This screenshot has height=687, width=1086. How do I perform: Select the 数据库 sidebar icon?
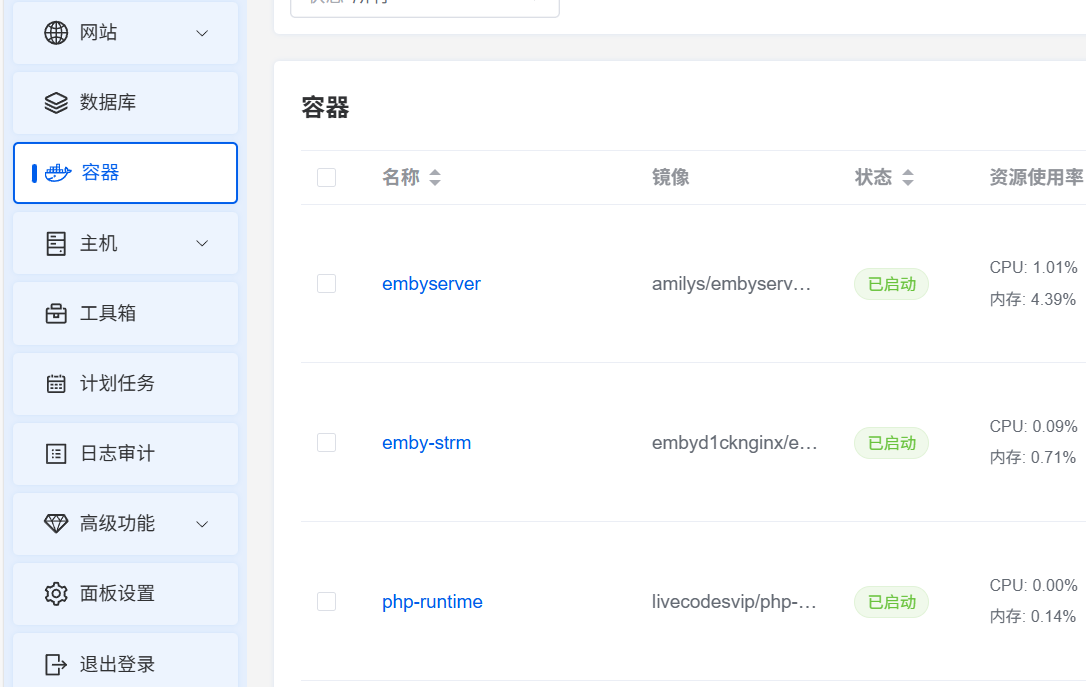pyautogui.click(x=57, y=102)
